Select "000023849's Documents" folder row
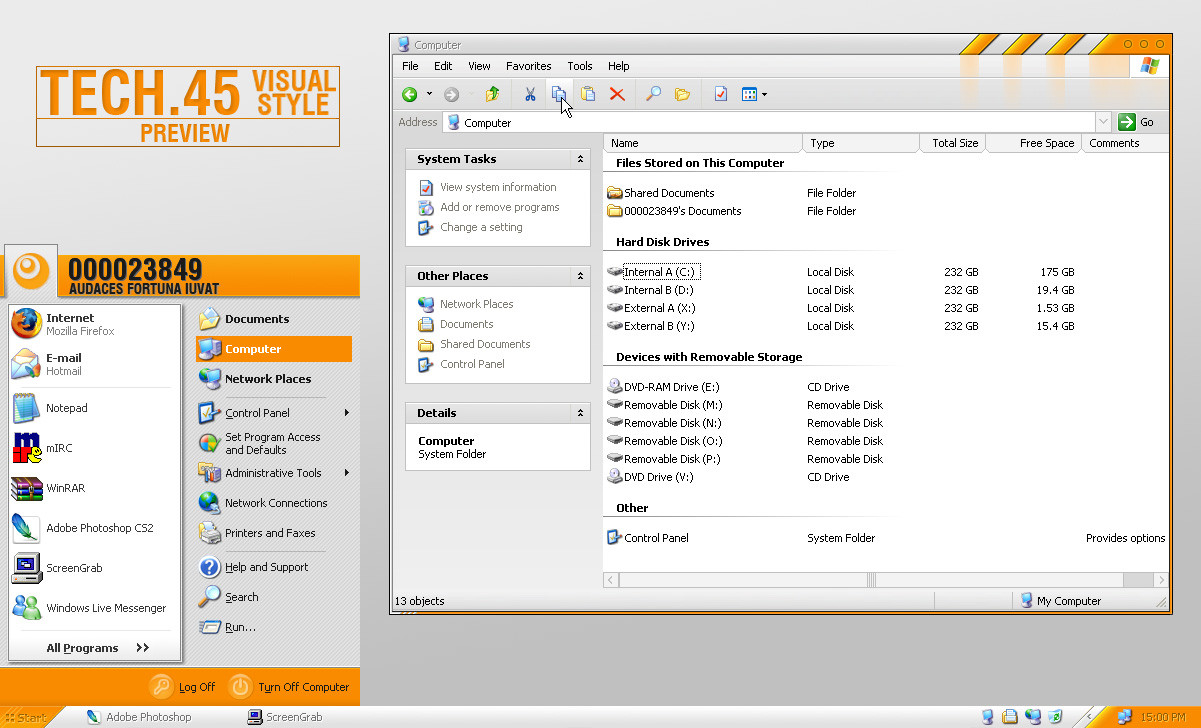 [674, 211]
